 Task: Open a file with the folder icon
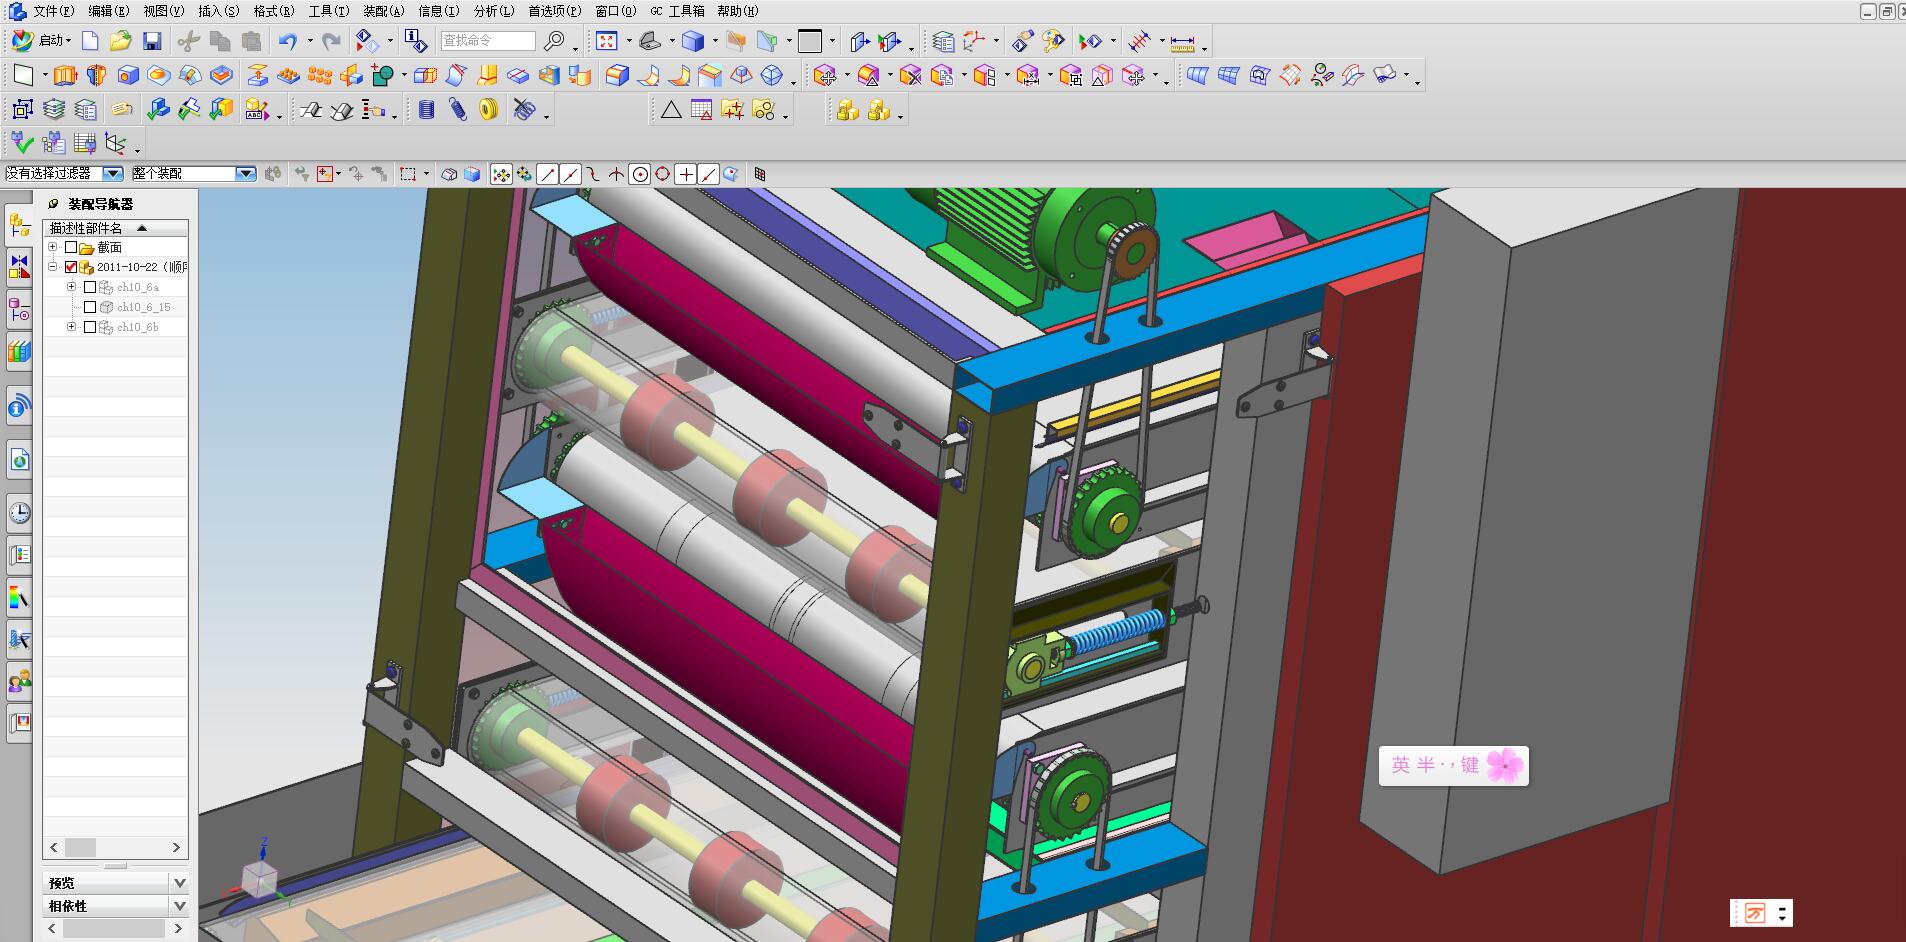pyautogui.click(x=121, y=41)
